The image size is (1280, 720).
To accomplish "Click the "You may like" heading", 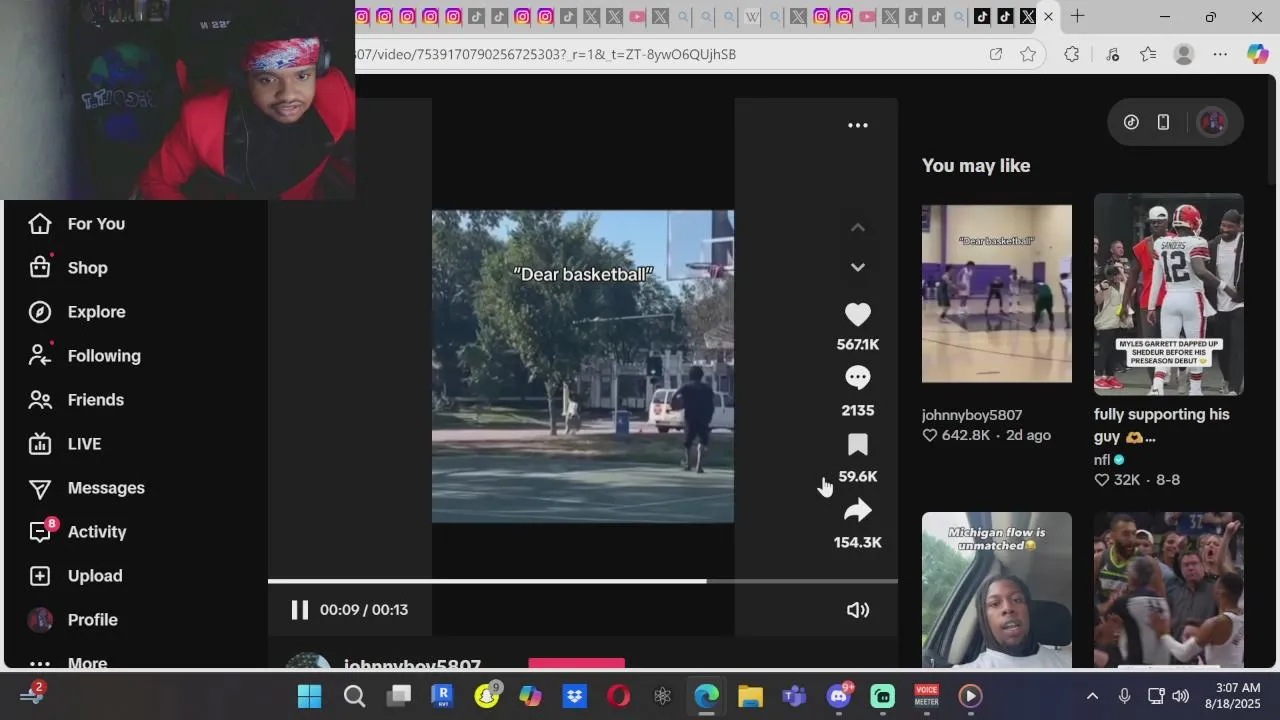I will (x=976, y=166).
